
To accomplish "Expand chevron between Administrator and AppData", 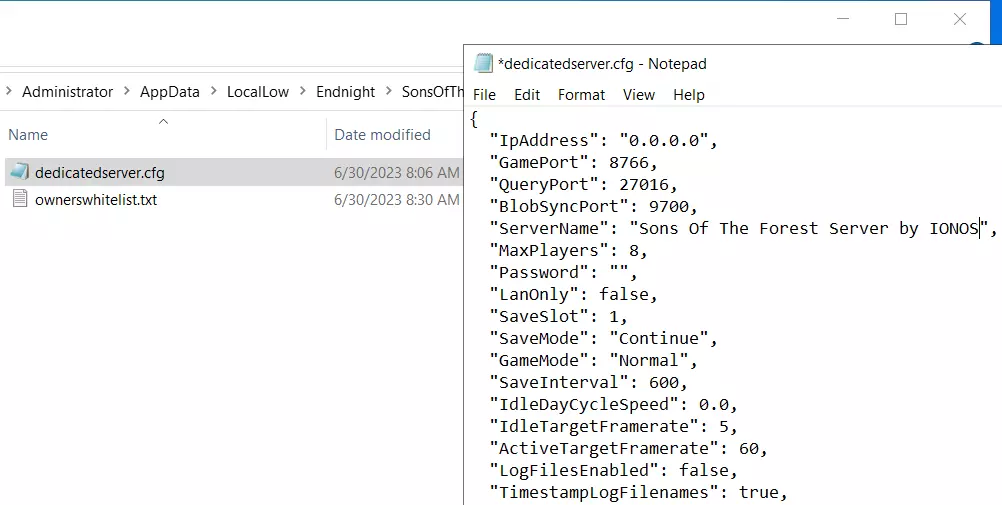I will click(127, 92).
